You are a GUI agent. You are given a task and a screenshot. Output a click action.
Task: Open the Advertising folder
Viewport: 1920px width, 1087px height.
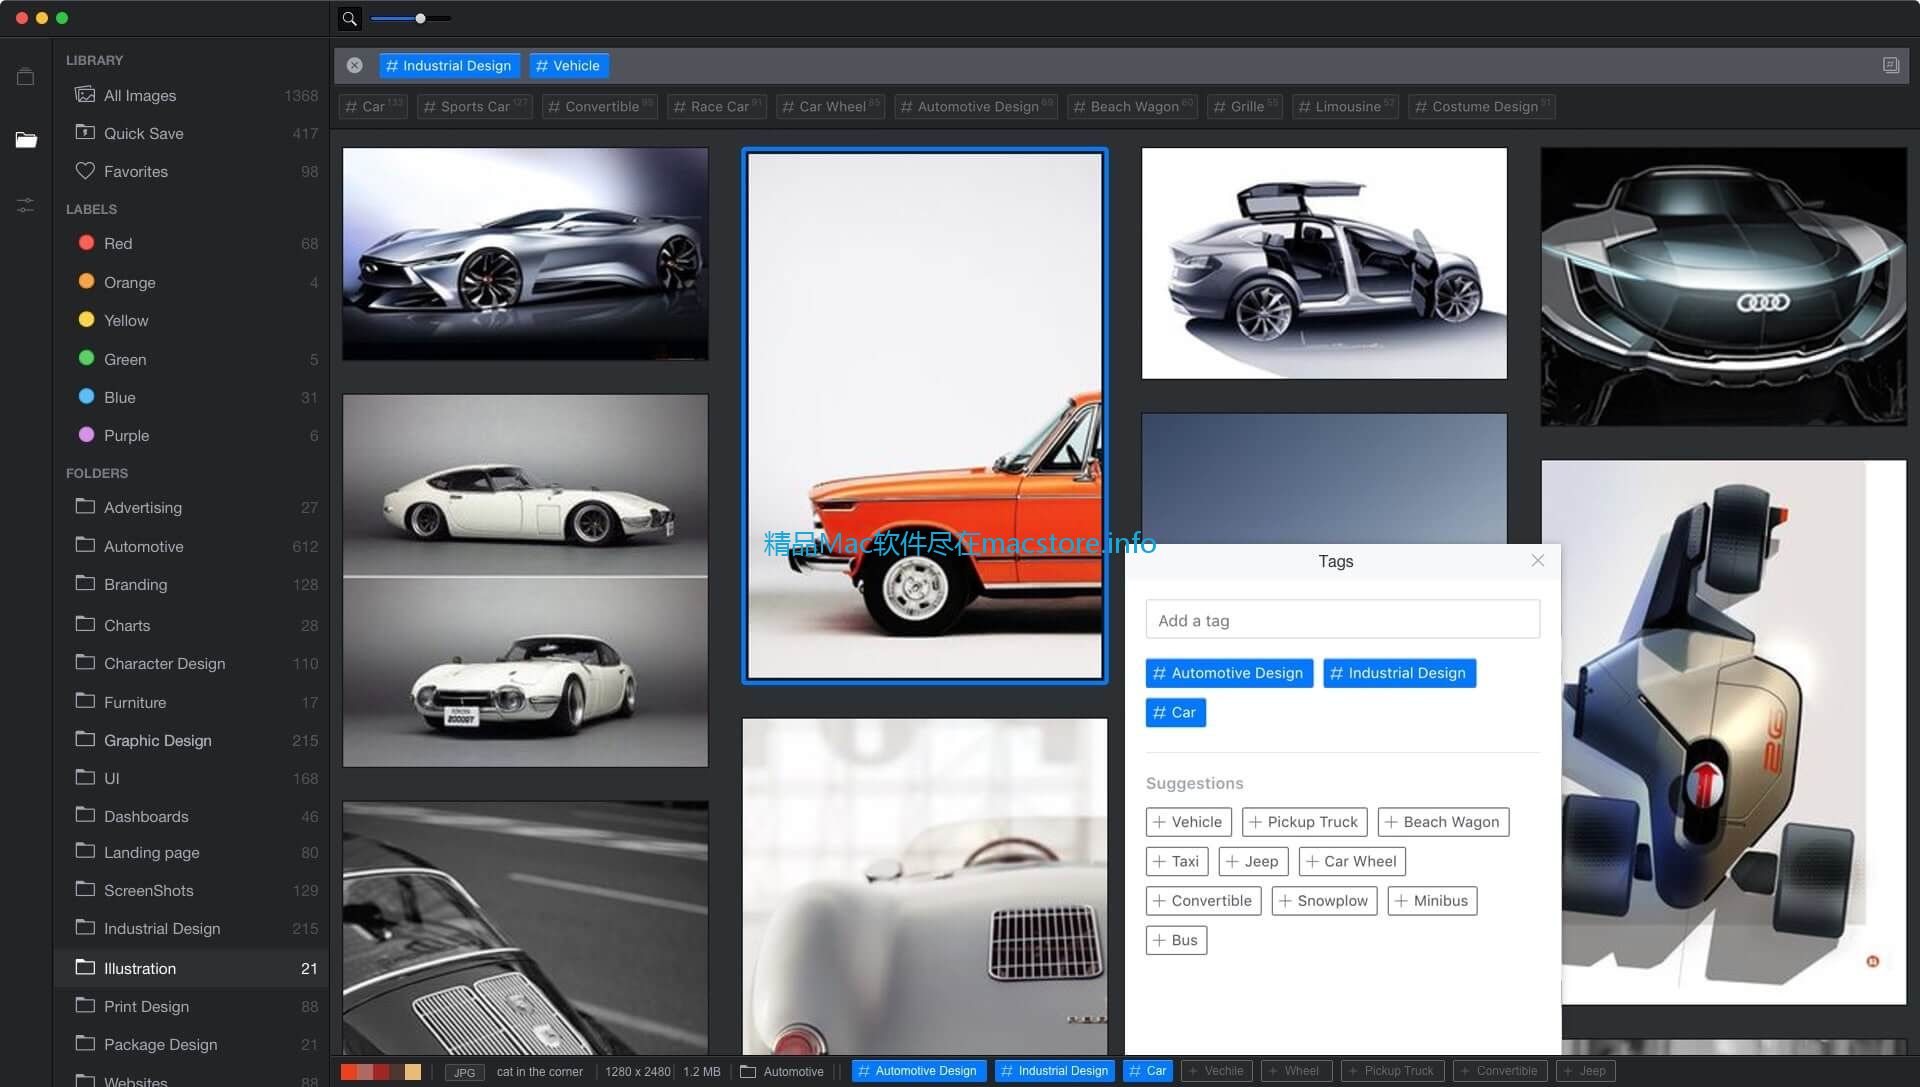coord(192,507)
